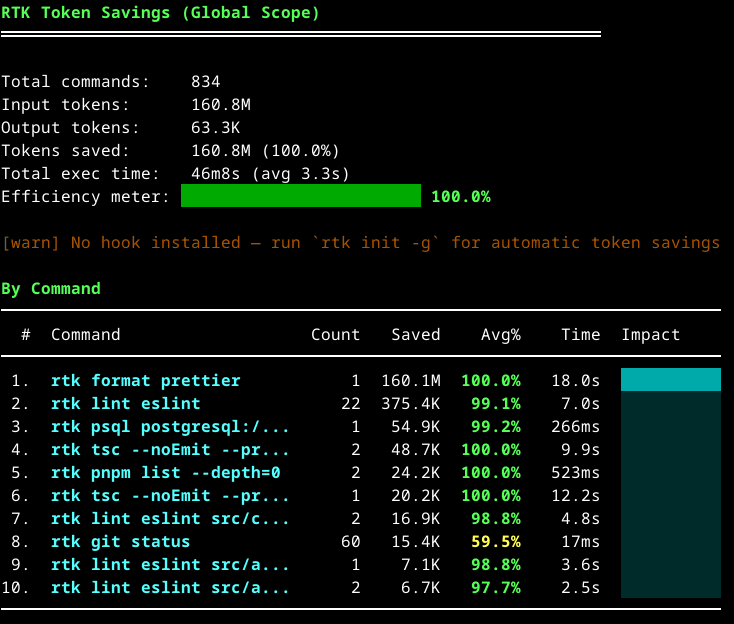Screen dimensions: 734x624
Task: Click the 'Impact' column header
Action: pyautogui.click(x=651, y=335)
